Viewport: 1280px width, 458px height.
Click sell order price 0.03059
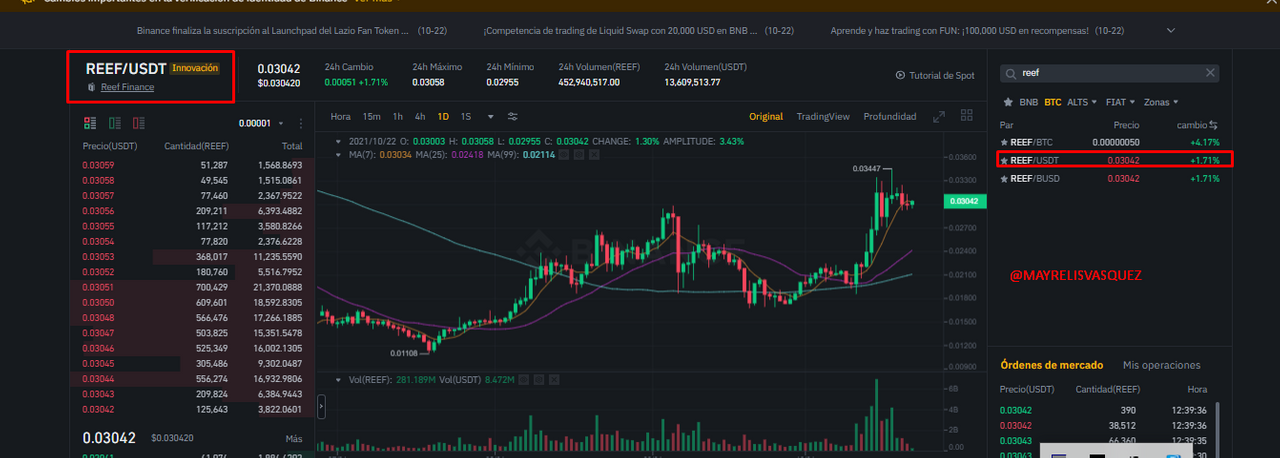point(98,164)
